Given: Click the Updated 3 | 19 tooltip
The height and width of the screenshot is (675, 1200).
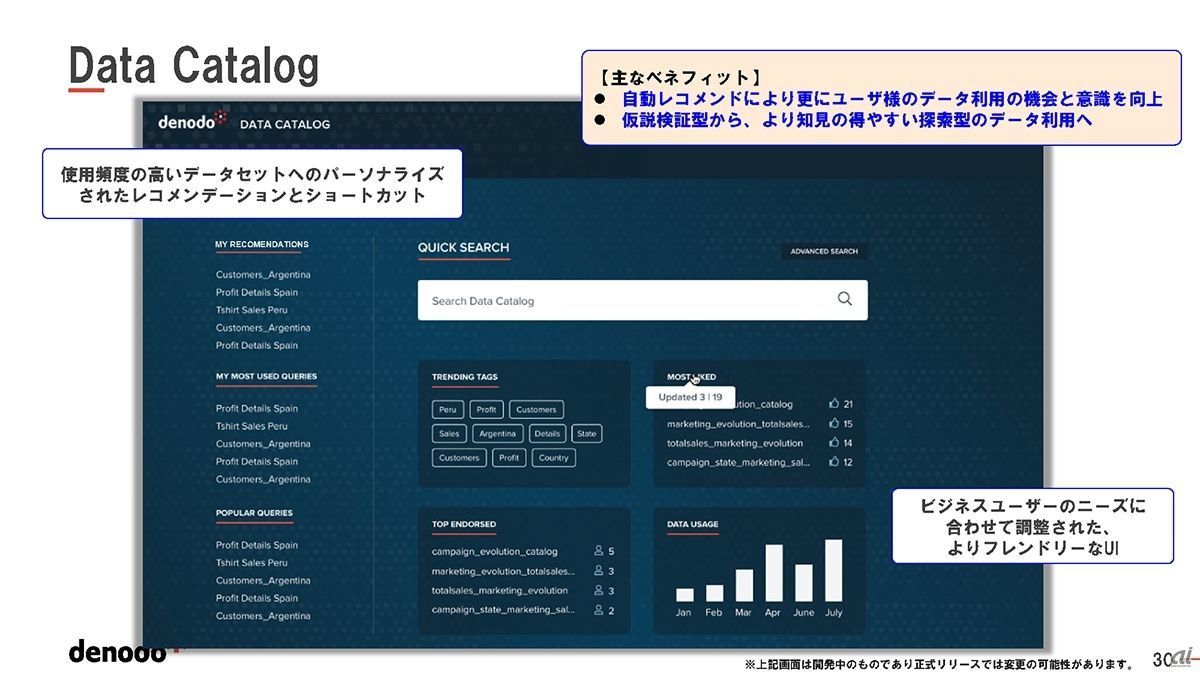Looking at the screenshot, I should 690,397.
